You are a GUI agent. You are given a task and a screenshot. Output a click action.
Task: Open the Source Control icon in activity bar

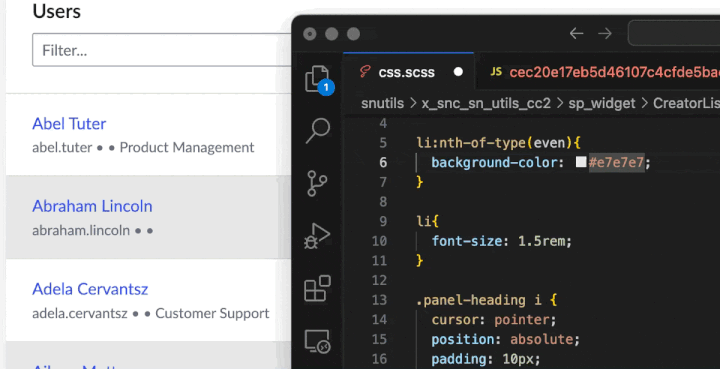[317, 183]
